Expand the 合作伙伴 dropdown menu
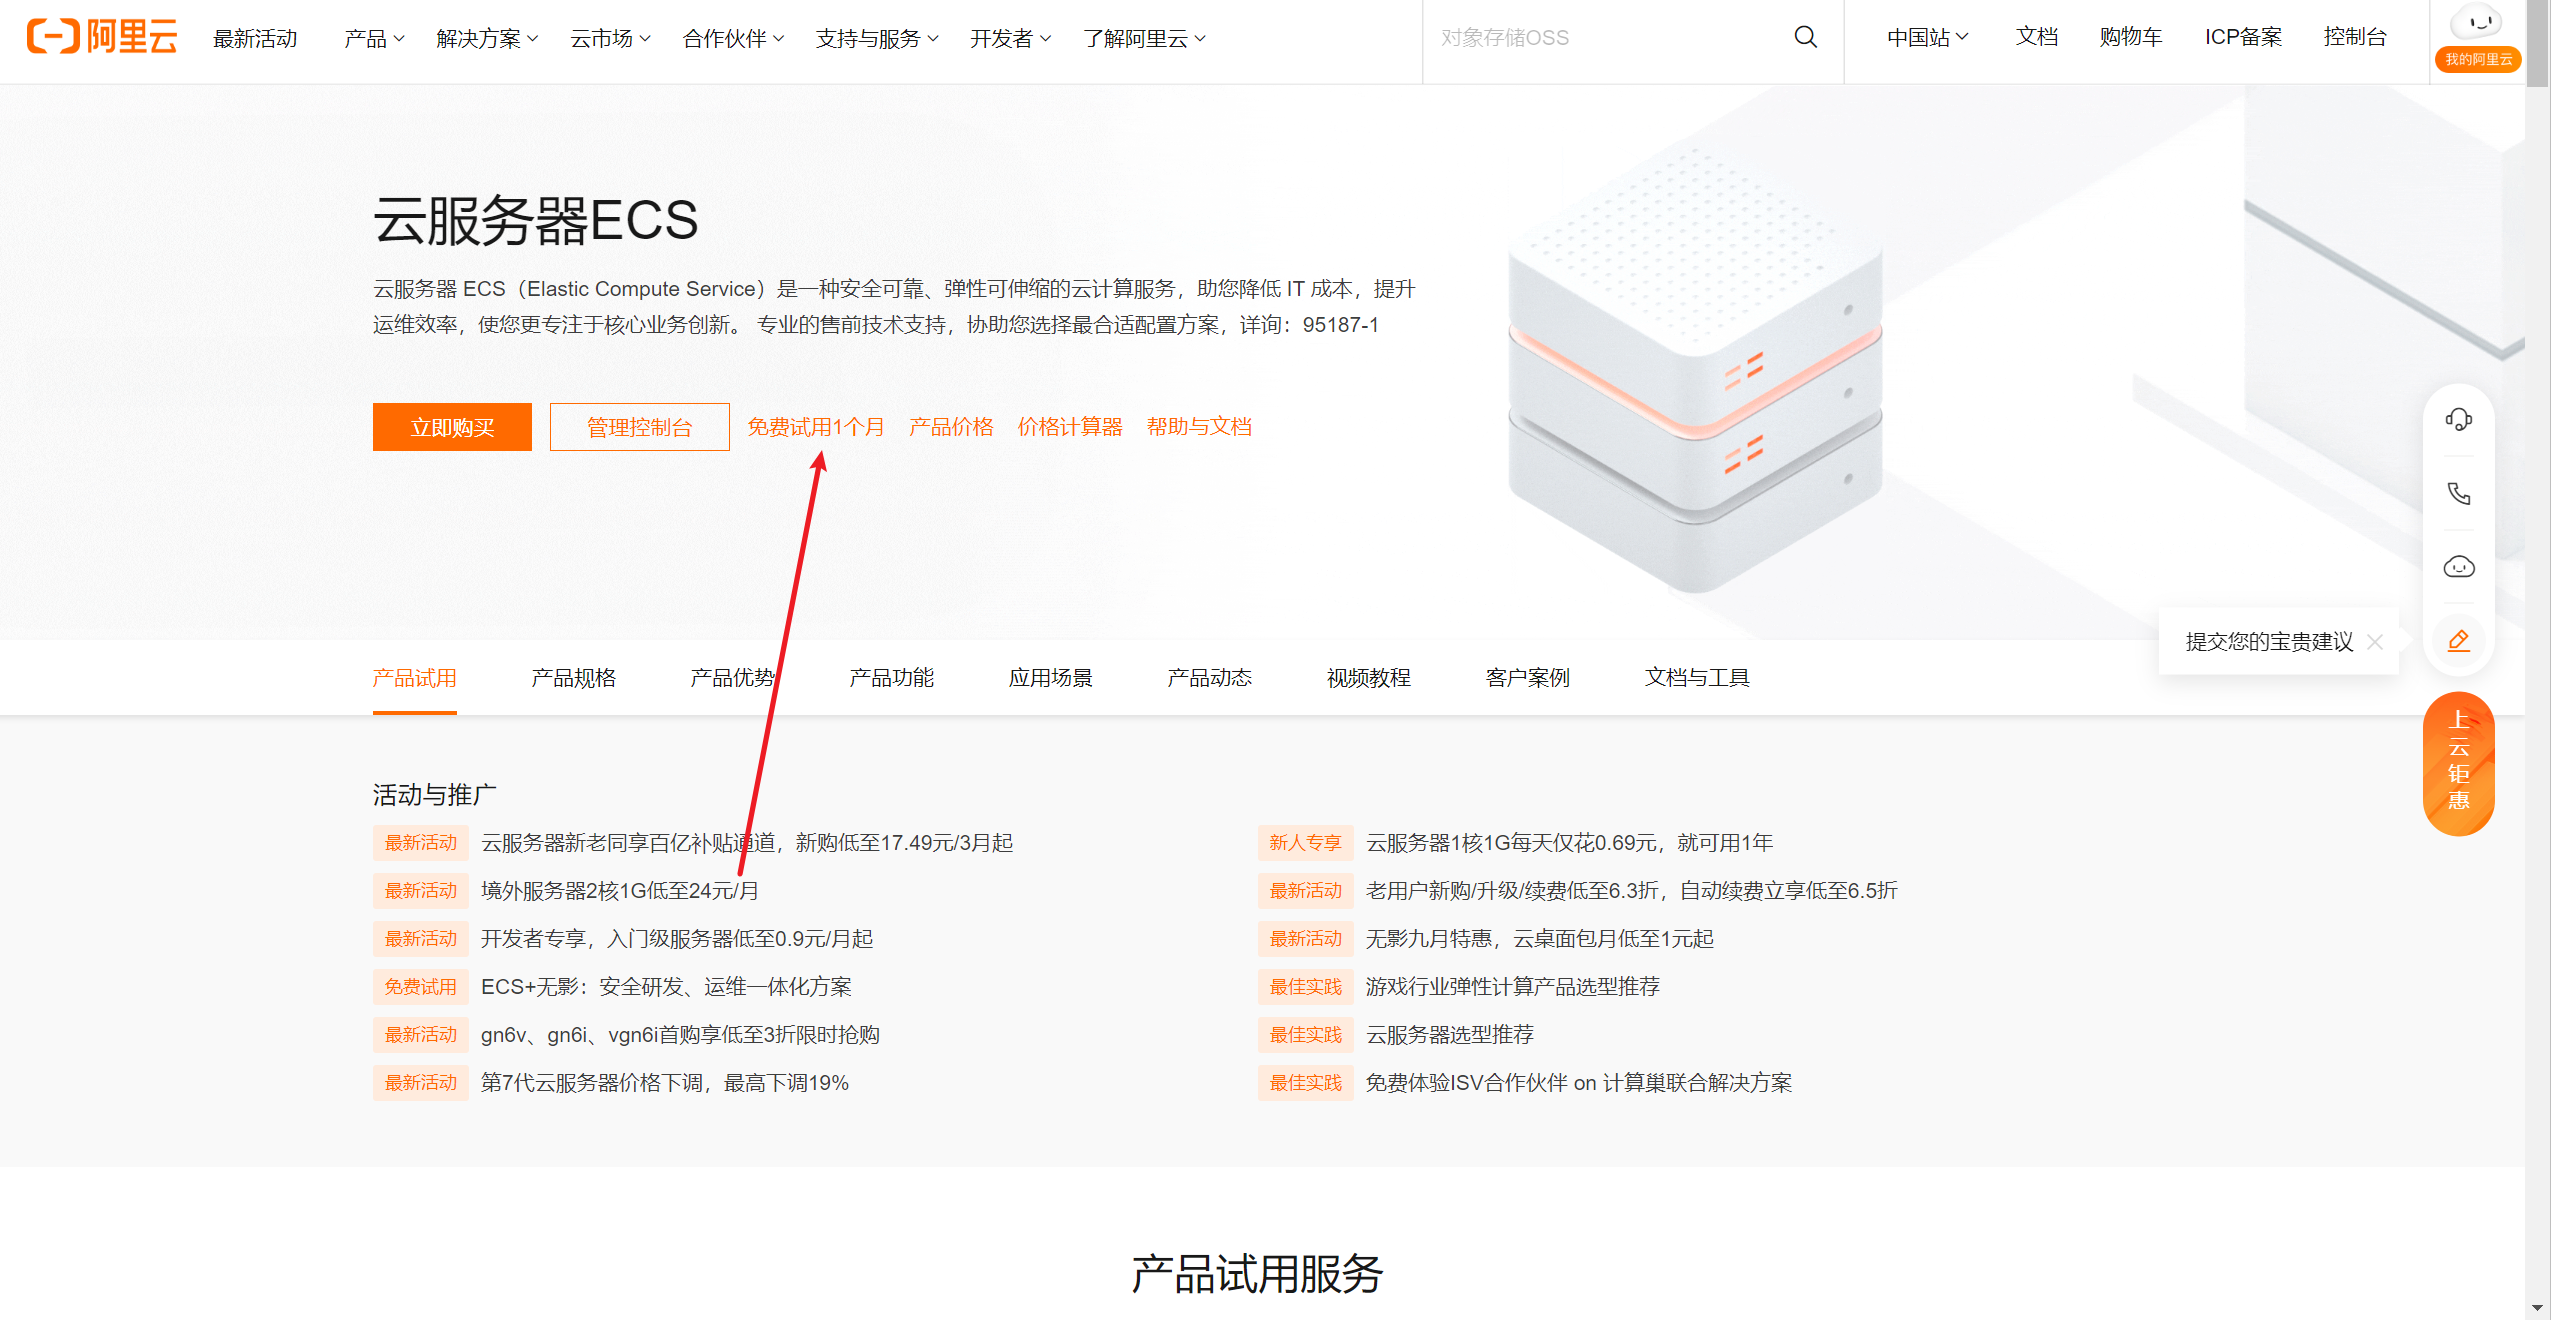The height and width of the screenshot is (1320, 2551). (x=733, y=39)
